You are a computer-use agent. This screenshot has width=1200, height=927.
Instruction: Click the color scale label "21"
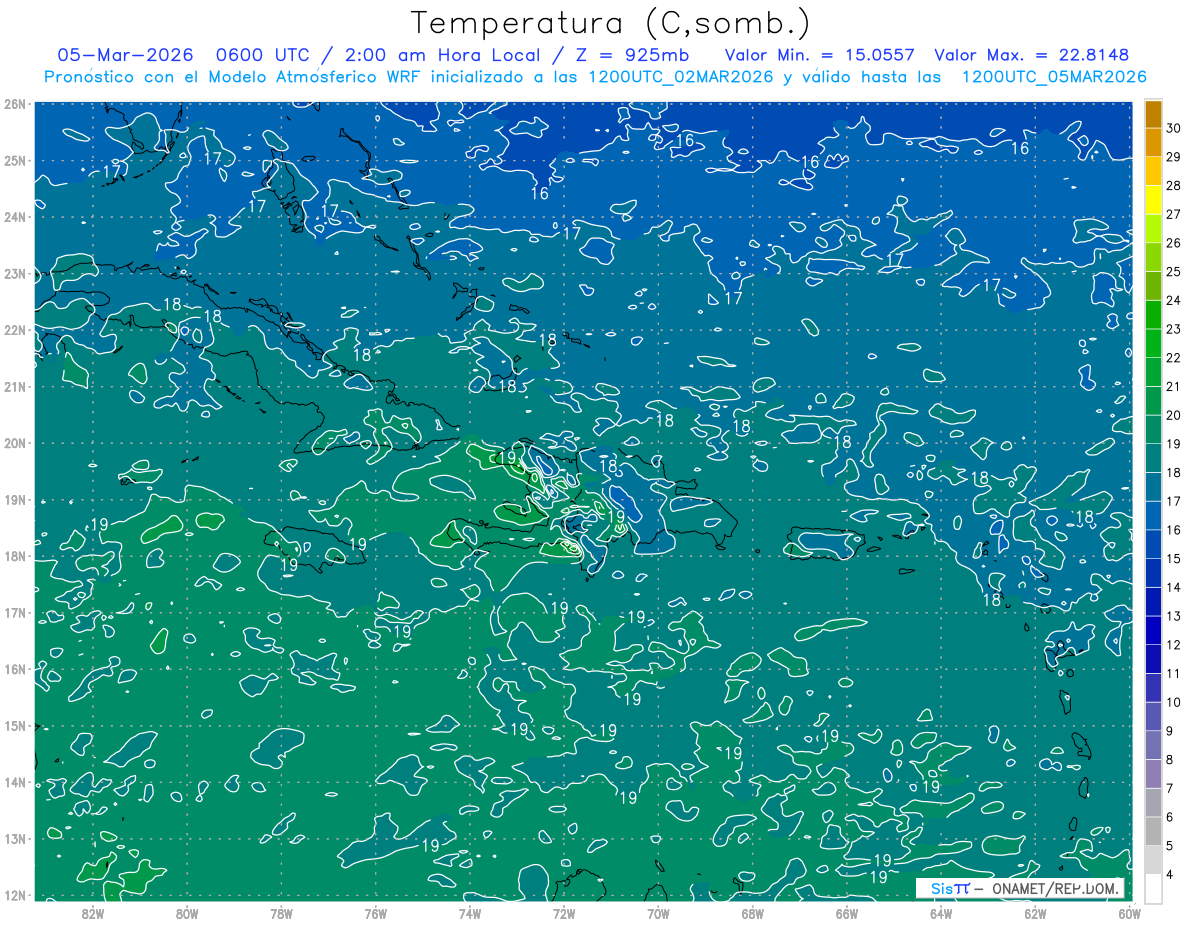tap(1174, 386)
